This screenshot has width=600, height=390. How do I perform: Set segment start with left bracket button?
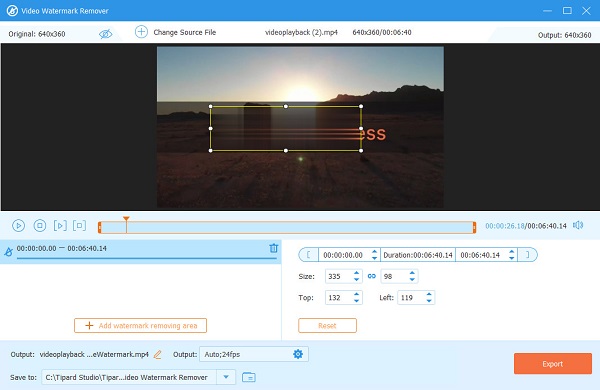[x=308, y=255]
